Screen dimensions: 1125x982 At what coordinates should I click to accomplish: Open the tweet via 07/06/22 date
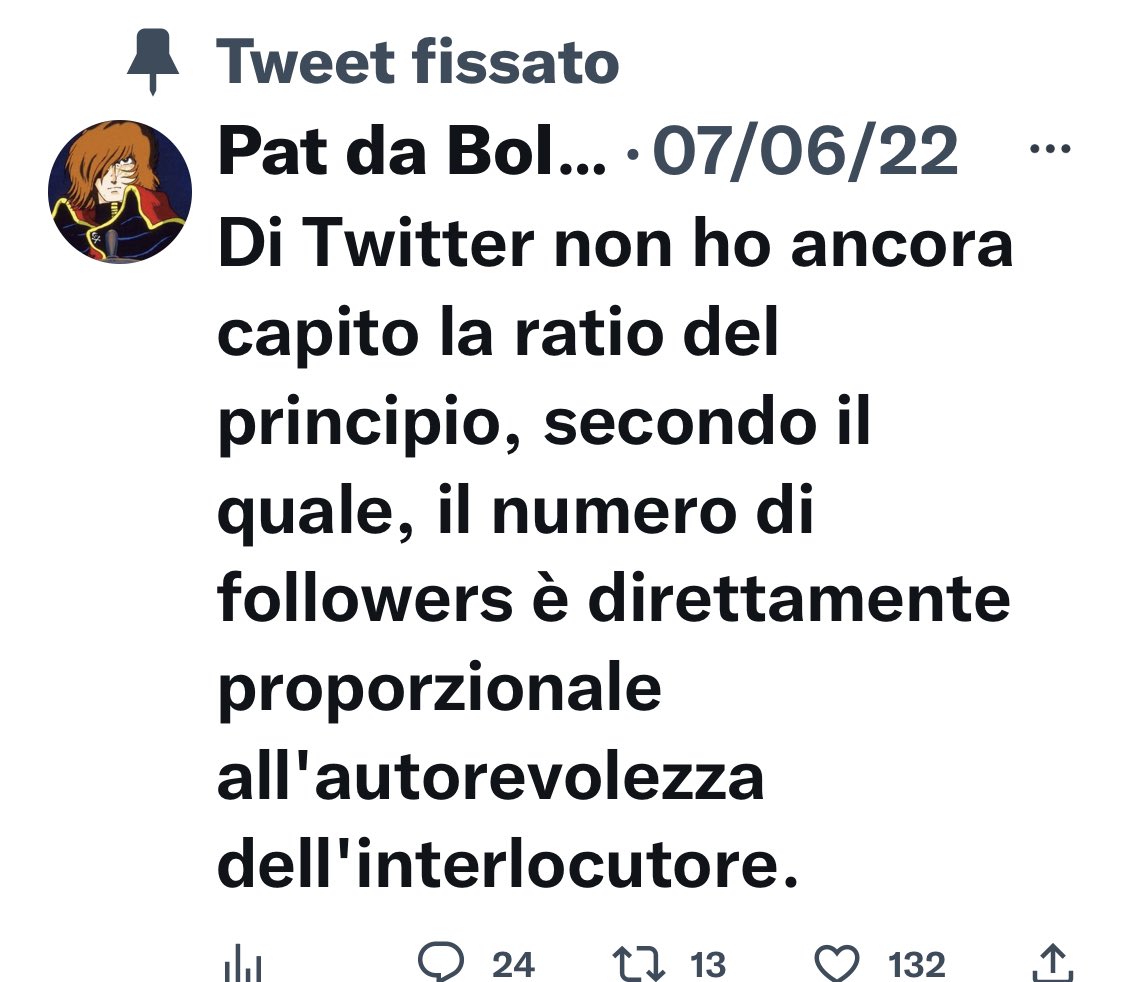click(805, 151)
